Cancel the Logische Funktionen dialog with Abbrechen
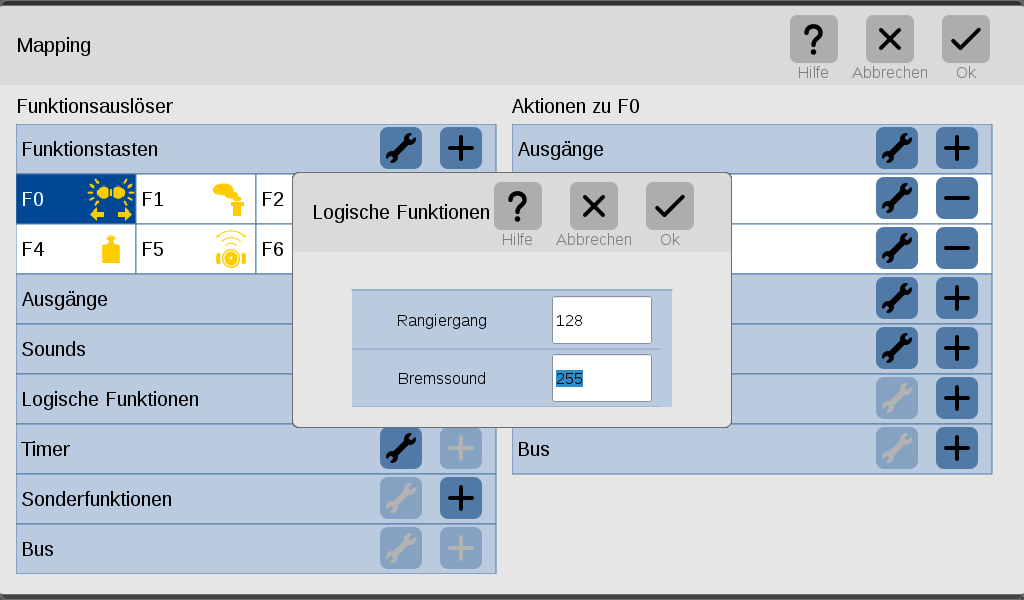This screenshot has height=600, width=1024. (x=594, y=206)
